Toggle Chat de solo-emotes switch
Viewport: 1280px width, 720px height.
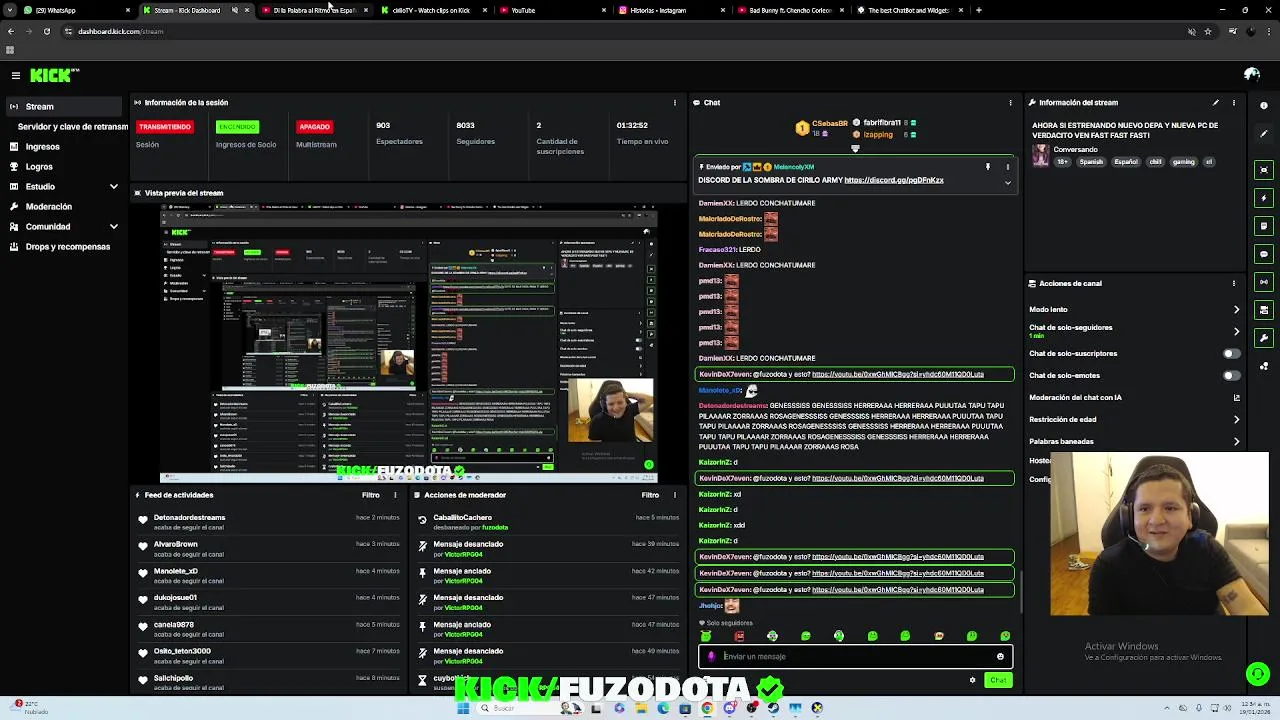pos(1232,375)
